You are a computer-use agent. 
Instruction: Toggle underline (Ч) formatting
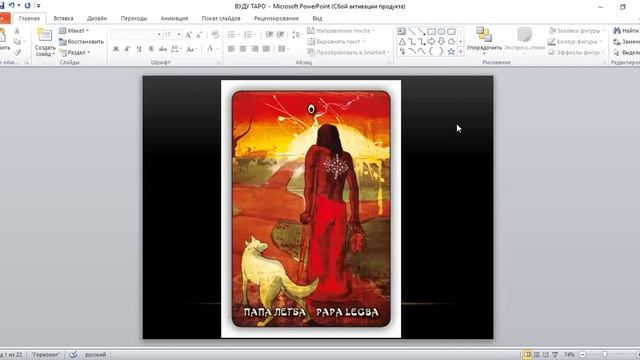139,49
